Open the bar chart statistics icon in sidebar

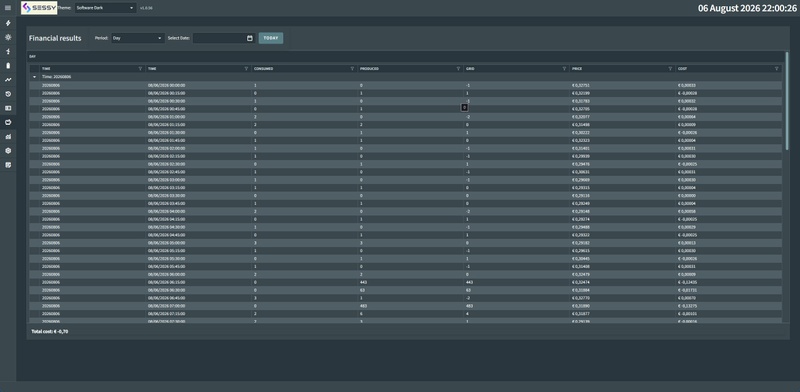(x=8, y=136)
